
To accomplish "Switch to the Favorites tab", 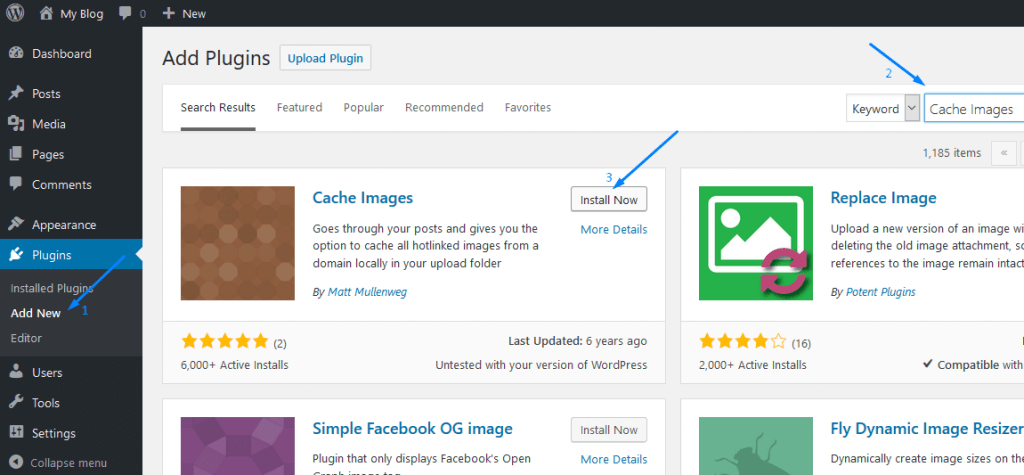I will [x=528, y=108].
